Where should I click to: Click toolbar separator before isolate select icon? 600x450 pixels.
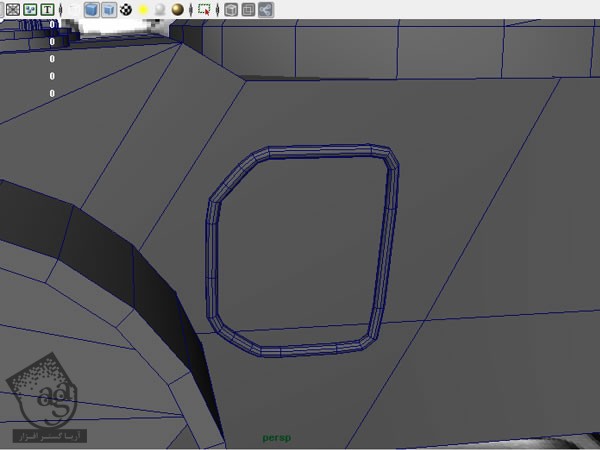pyautogui.click(x=191, y=9)
